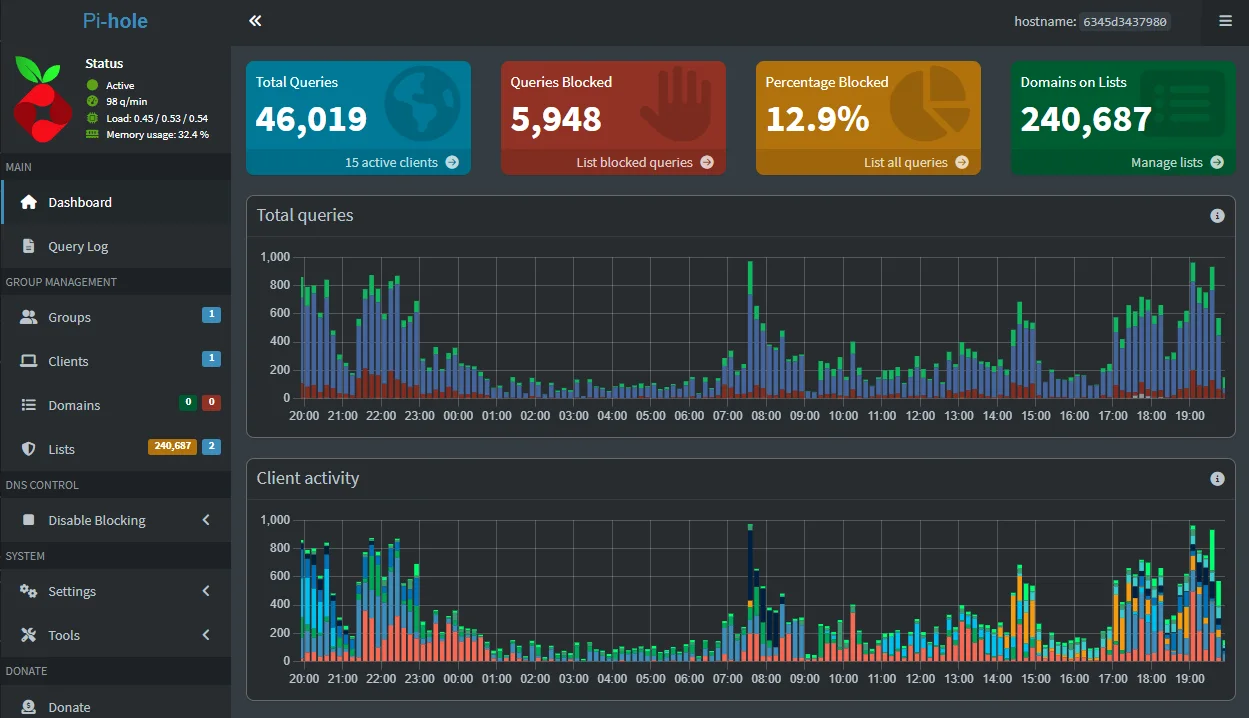Viewport: 1249px width, 718px height.
Task: Click the Query Log file icon
Action: [28, 246]
